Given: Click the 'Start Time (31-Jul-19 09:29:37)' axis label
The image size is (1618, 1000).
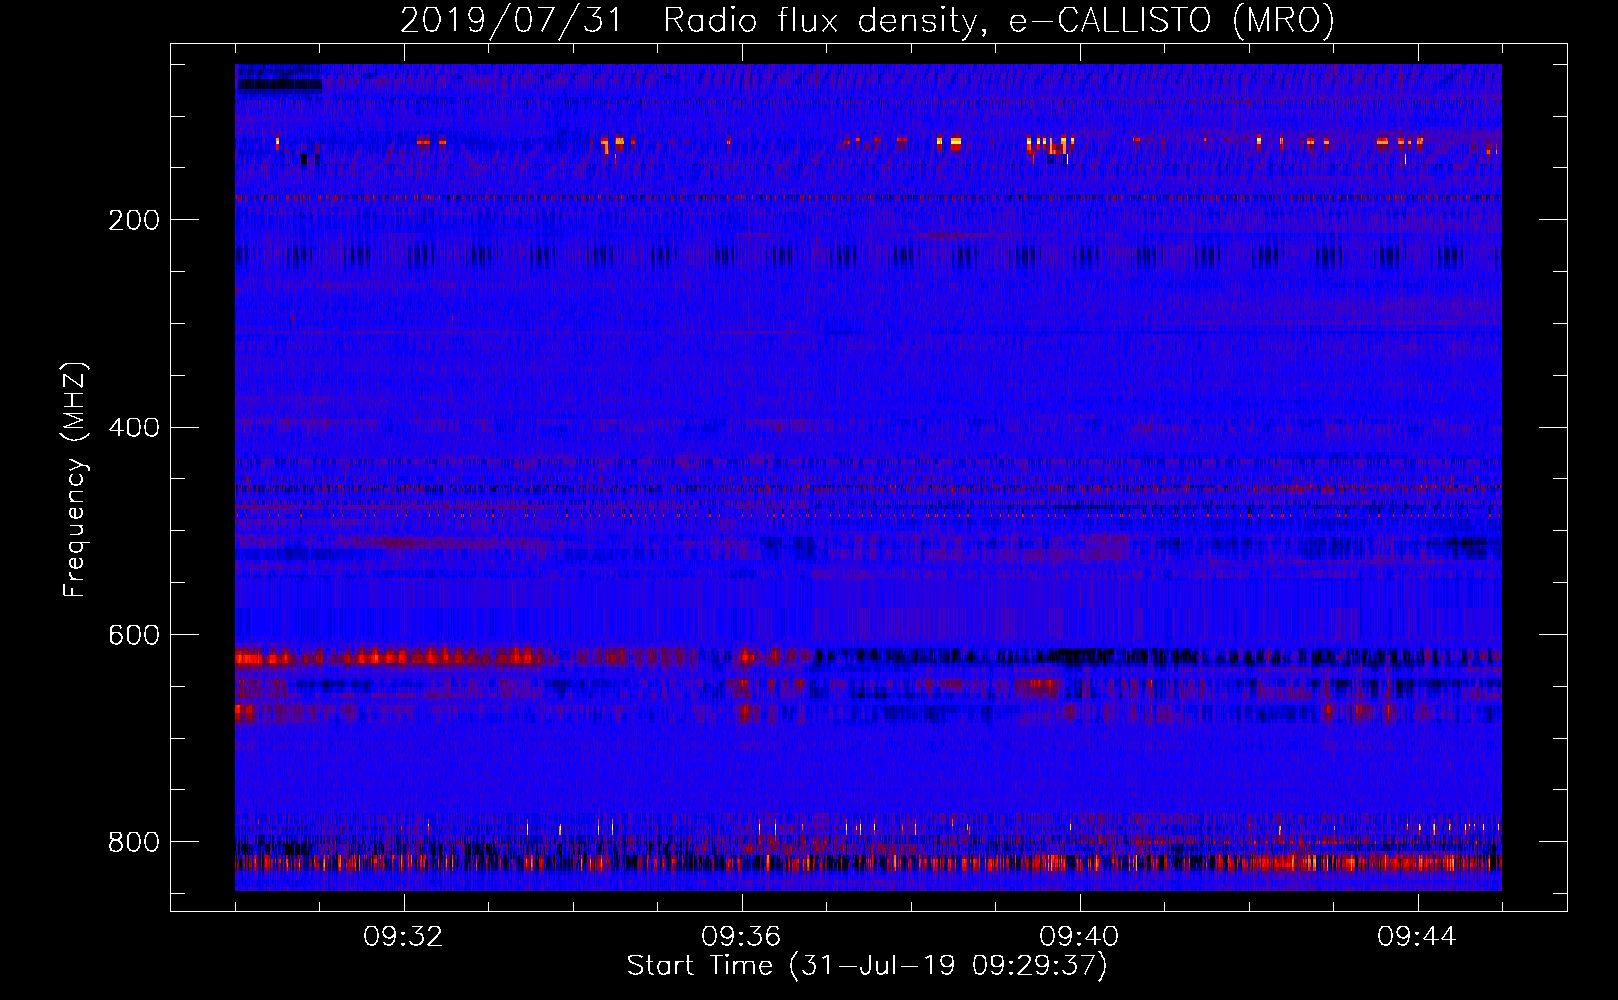Looking at the screenshot, I should tap(867, 966).
